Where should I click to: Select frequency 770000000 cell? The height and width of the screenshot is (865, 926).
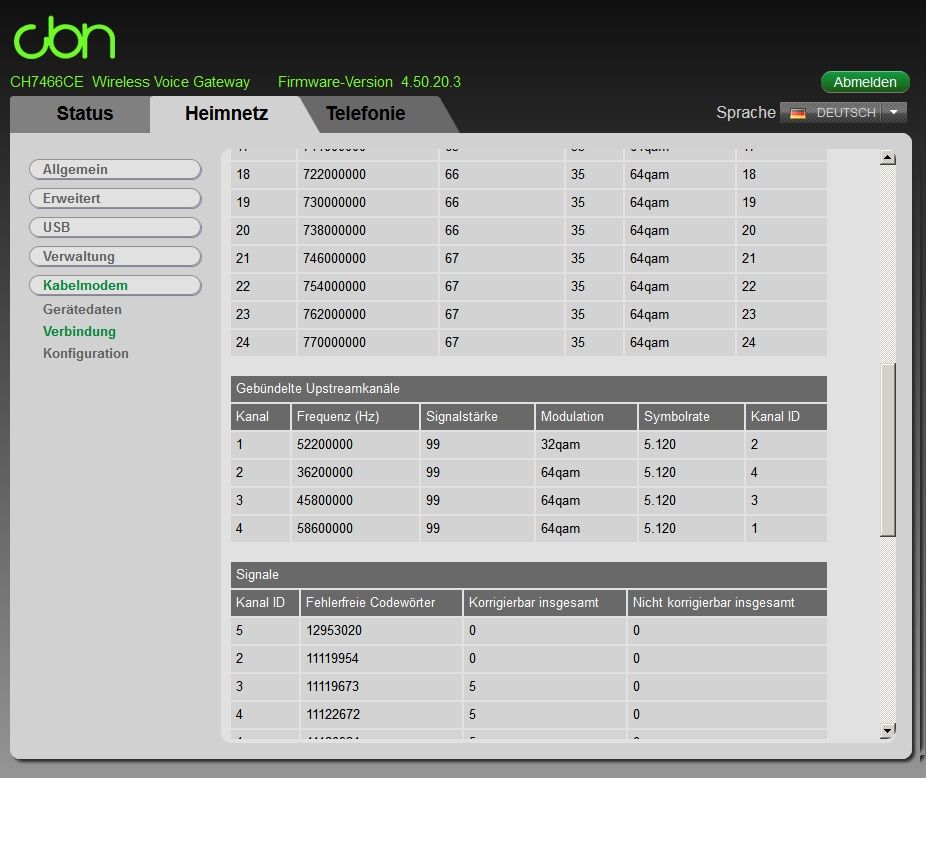point(367,342)
